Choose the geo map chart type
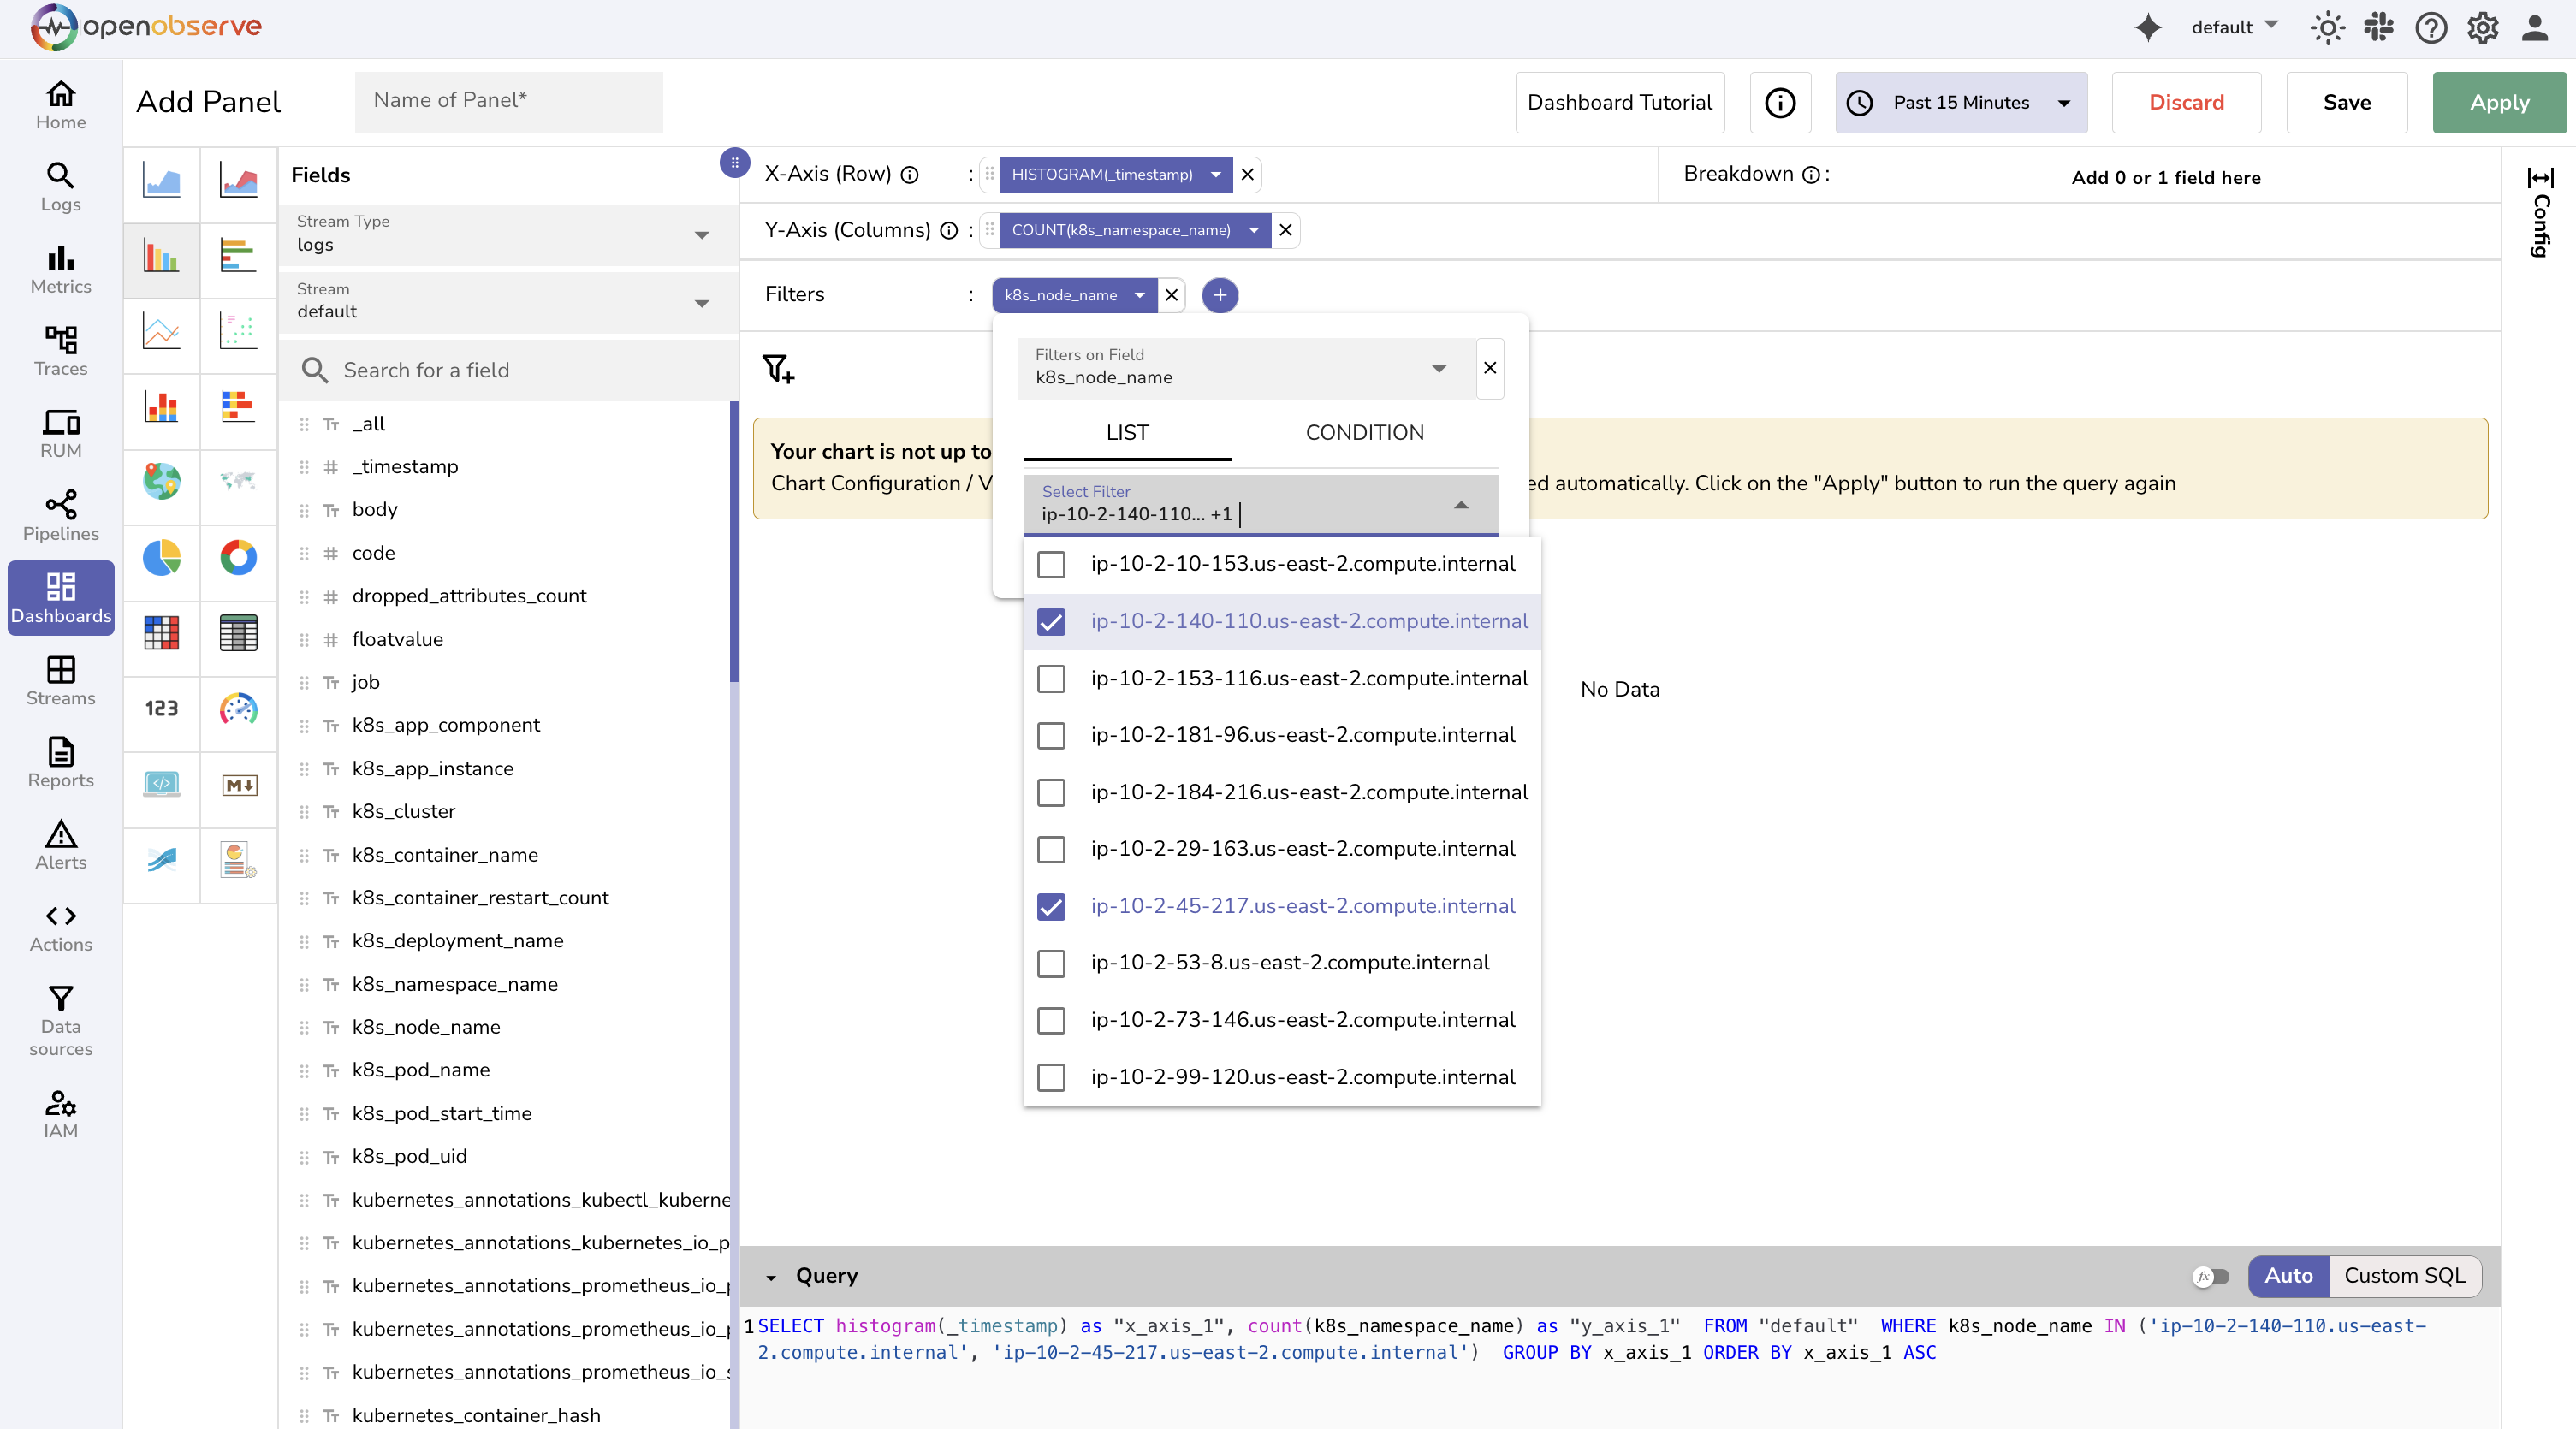 point(162,481)
